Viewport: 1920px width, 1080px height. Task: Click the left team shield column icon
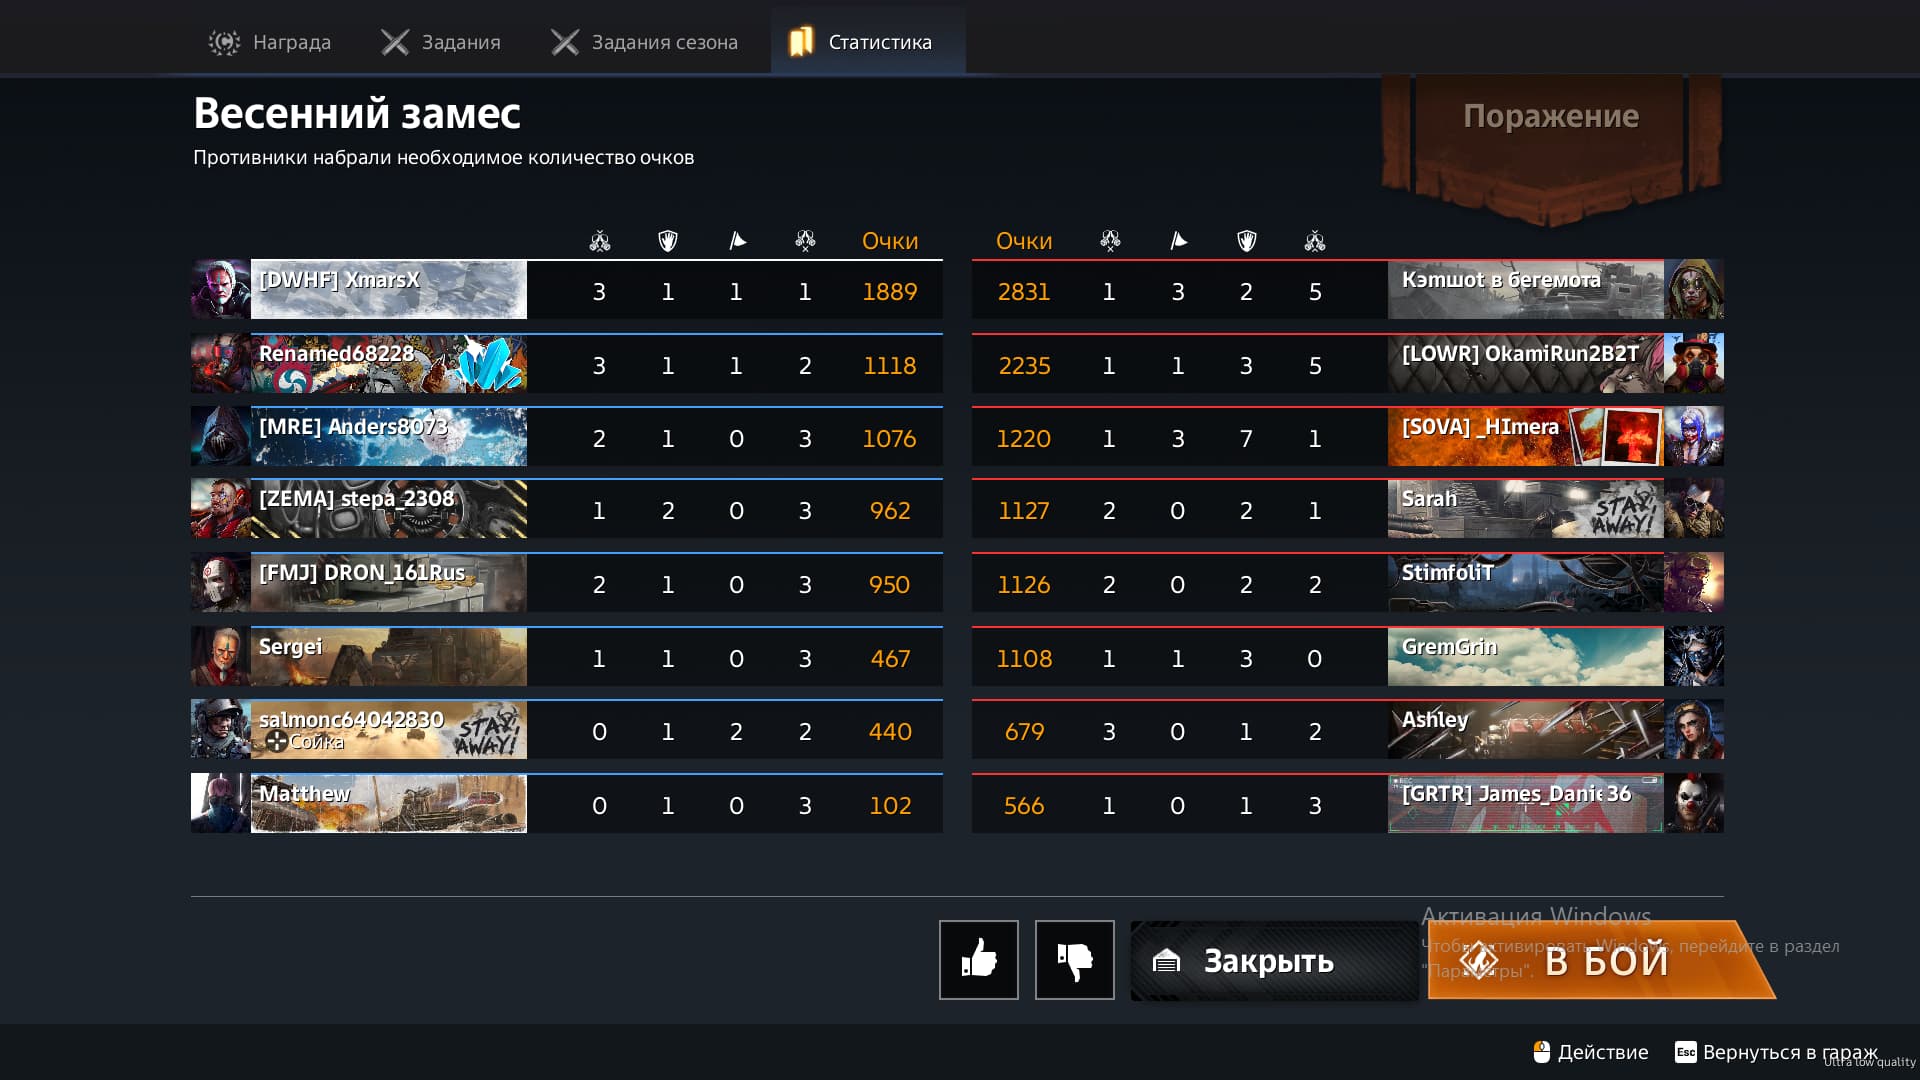click(668, 241)
